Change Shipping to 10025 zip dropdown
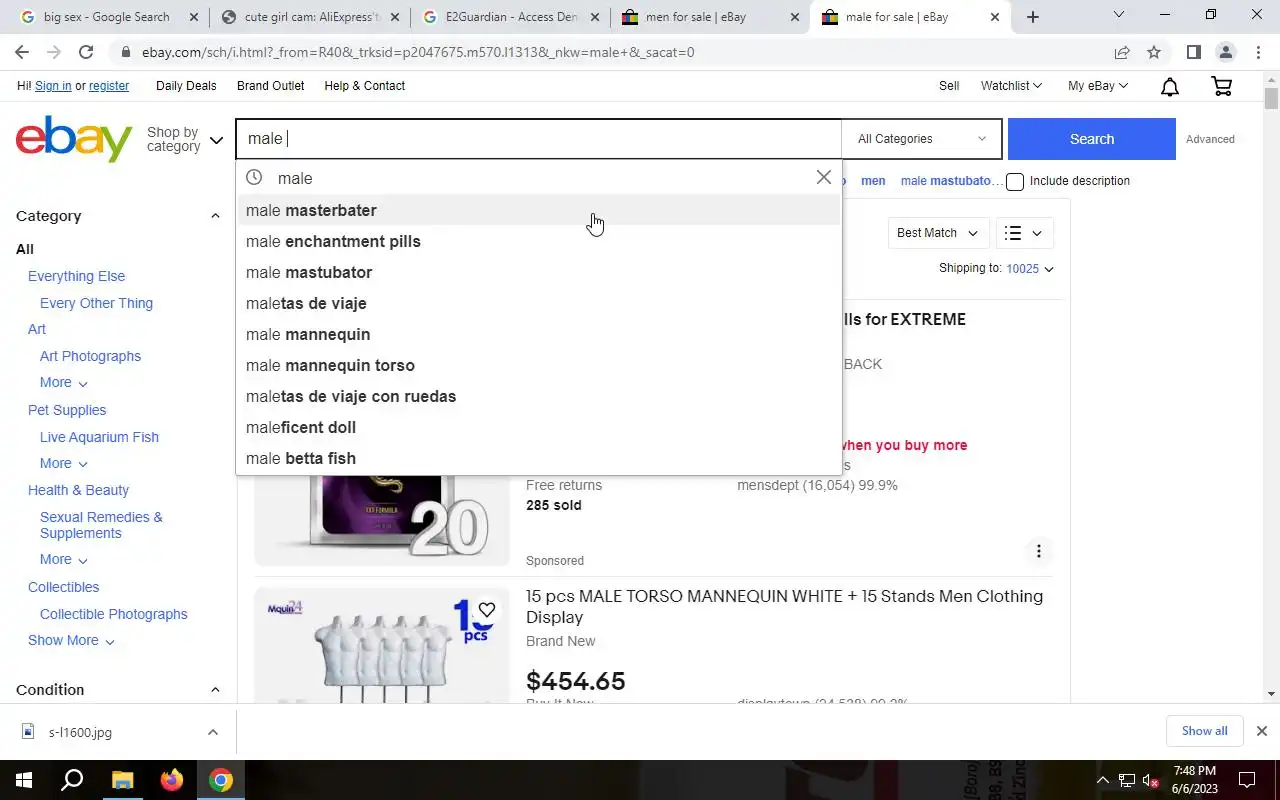 coord(1029,269)
